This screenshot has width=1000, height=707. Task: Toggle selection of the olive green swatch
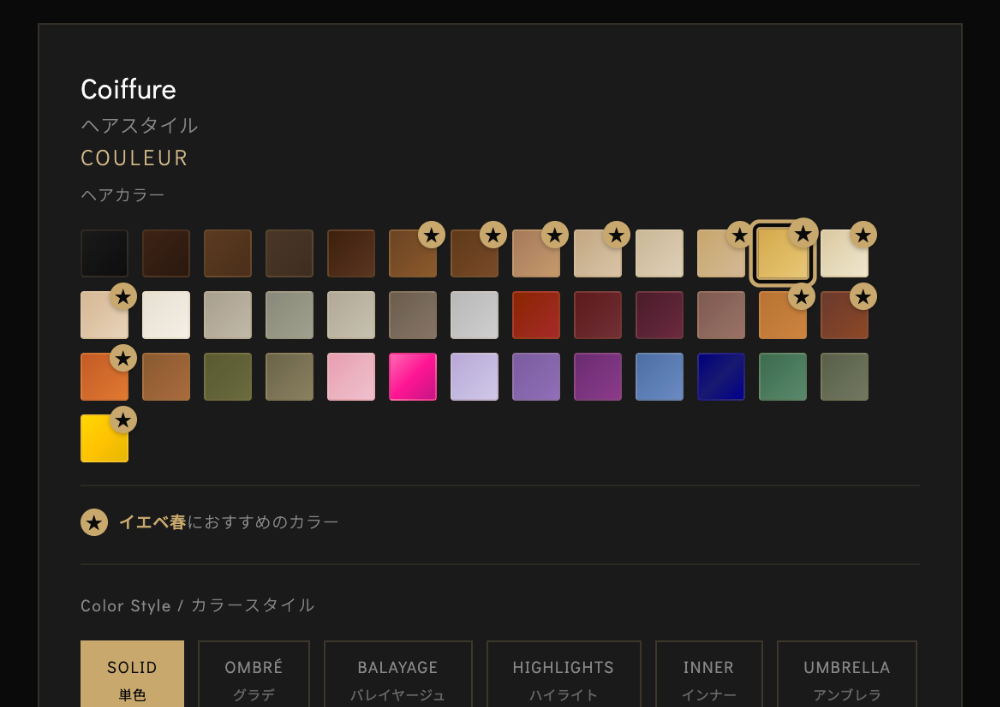(x=227, y=376)
